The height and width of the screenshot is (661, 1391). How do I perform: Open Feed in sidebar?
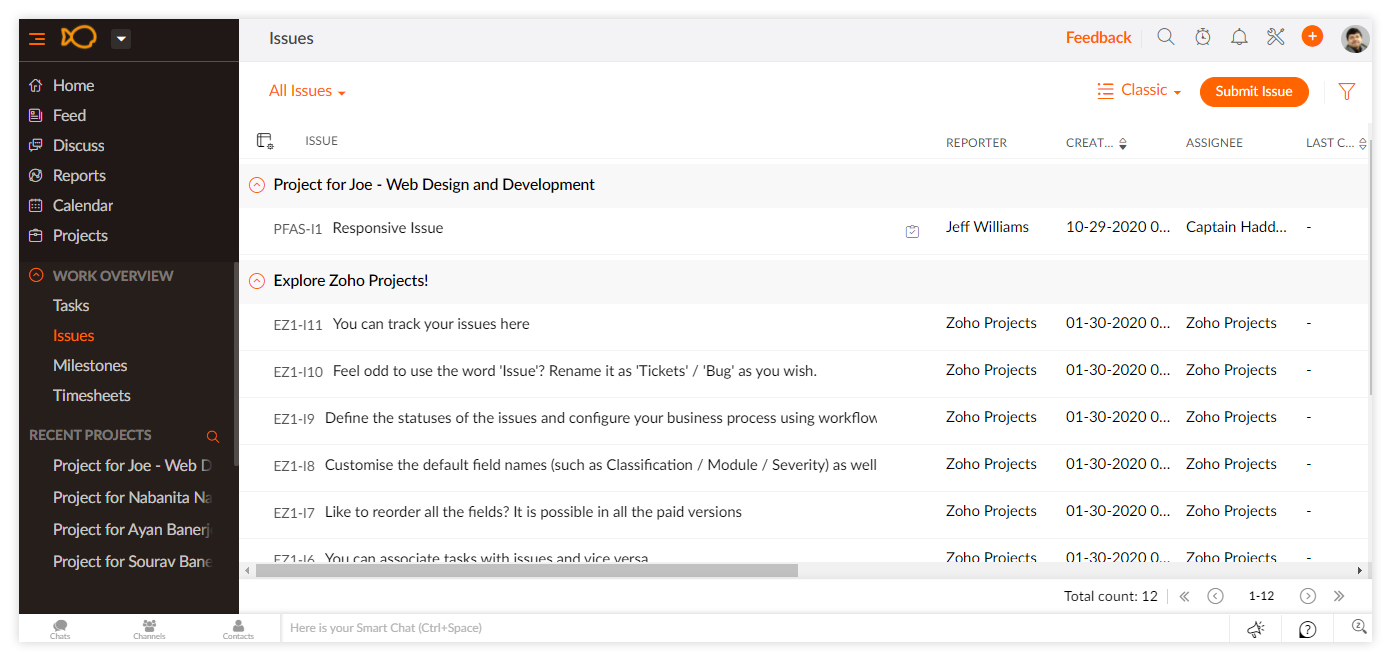pos(69,116)
